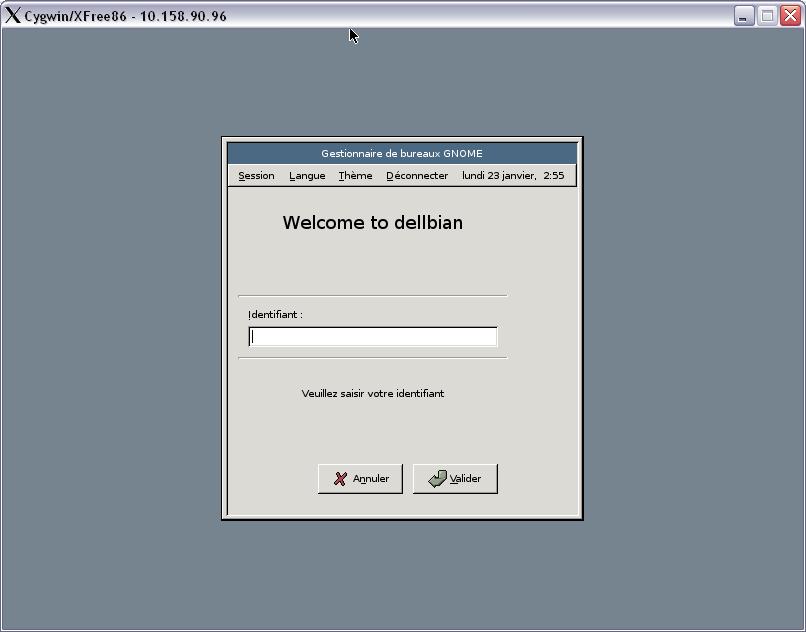Image resolution: width=806 pixels, height=632 pixels.
Task: Click the Cygwin X logo icon
Action: click(x=12, y=15)
